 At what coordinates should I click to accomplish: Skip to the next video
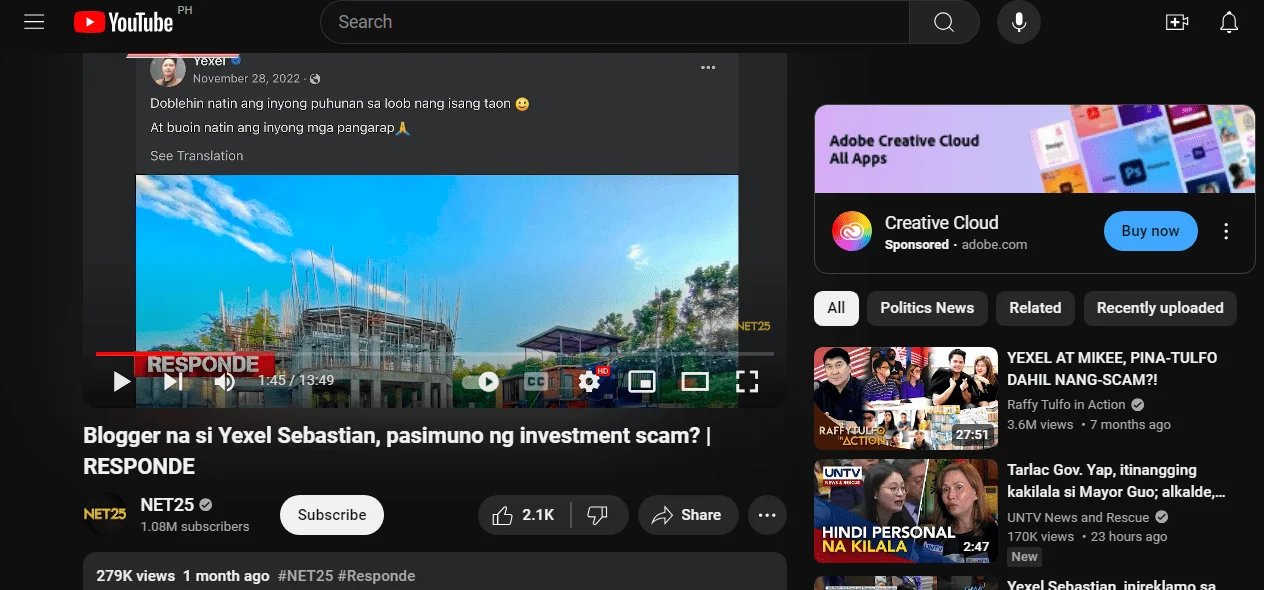pos(173,381)
